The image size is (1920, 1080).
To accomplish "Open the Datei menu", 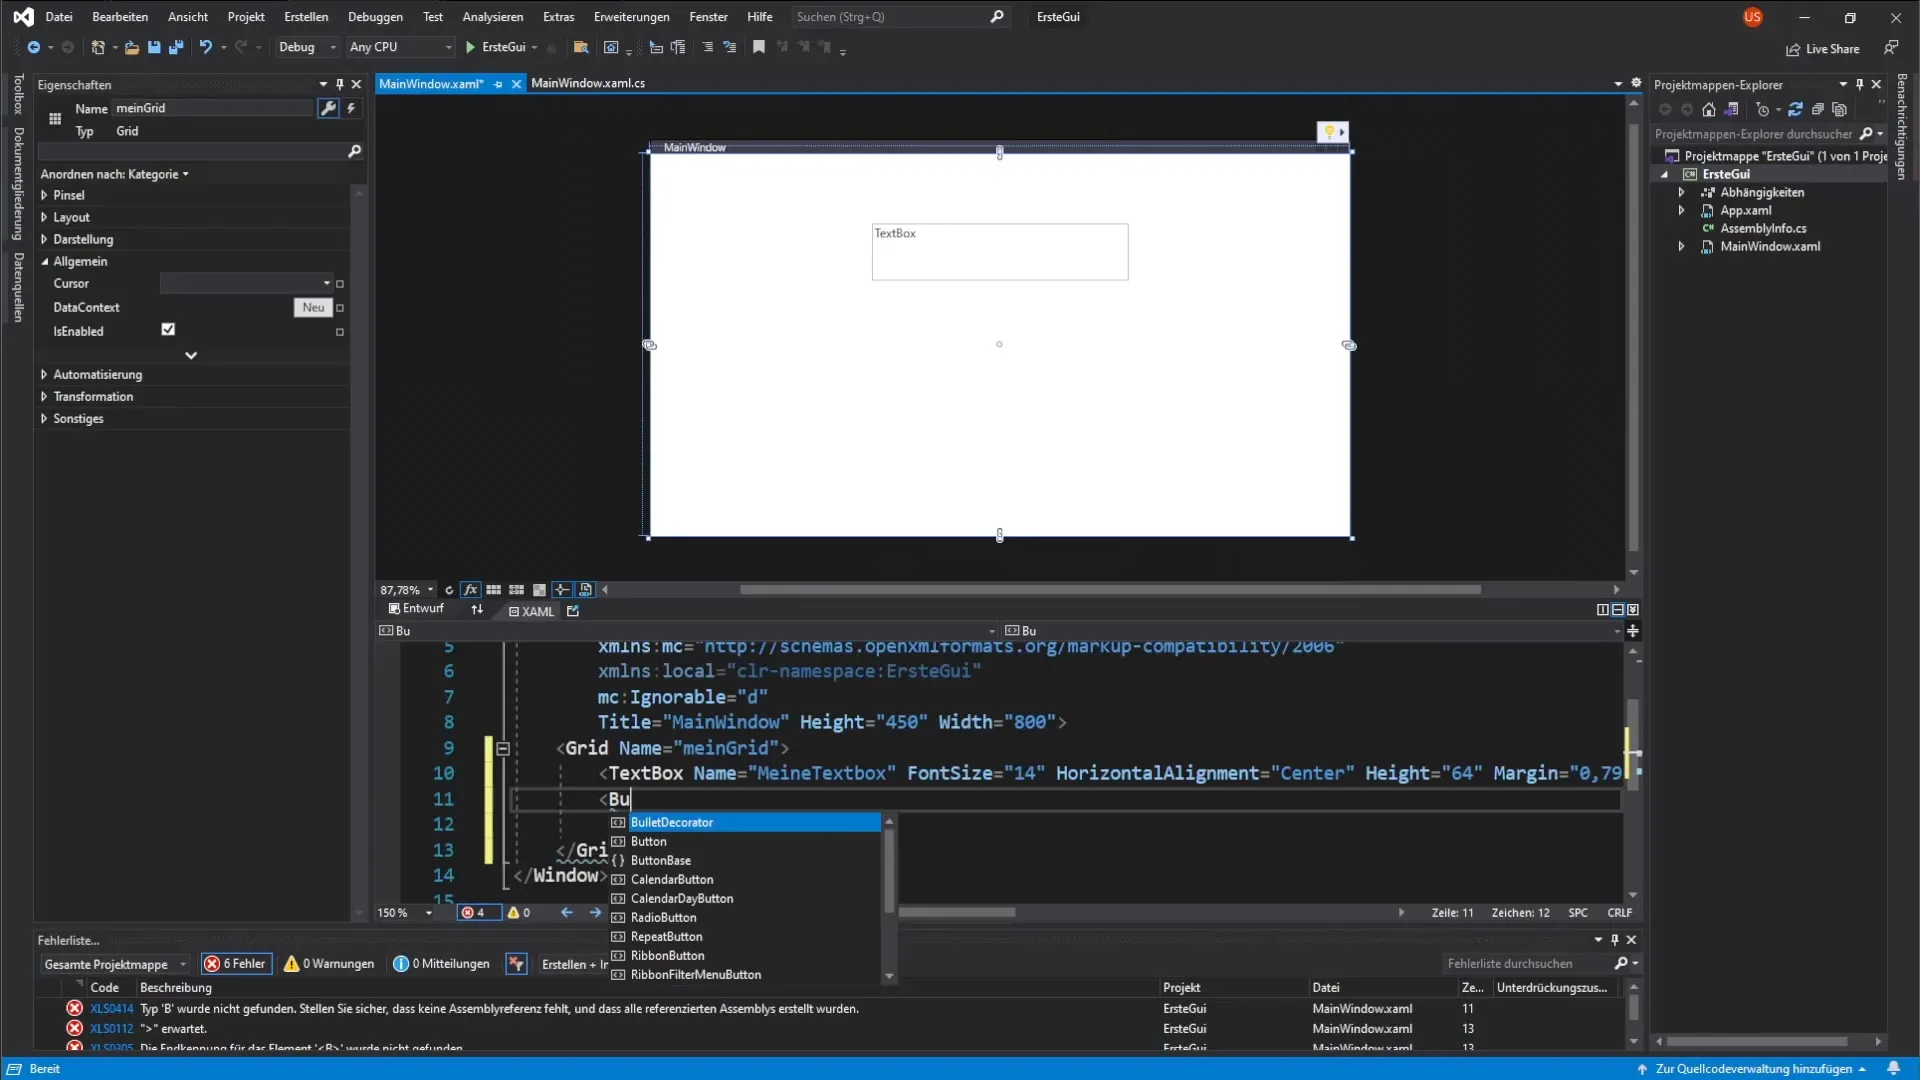I will coord(59,17).
